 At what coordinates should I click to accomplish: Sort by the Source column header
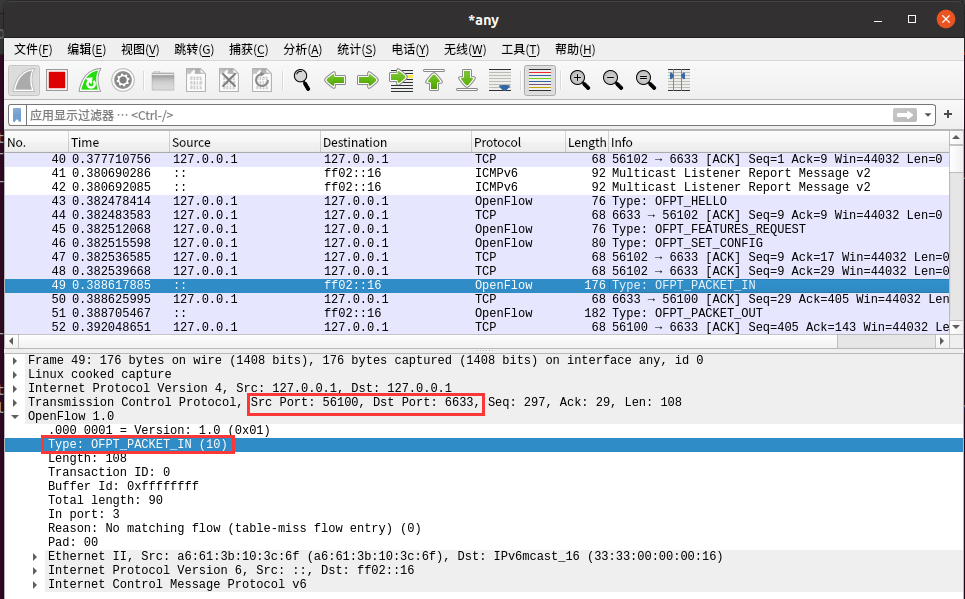[245, 142]
